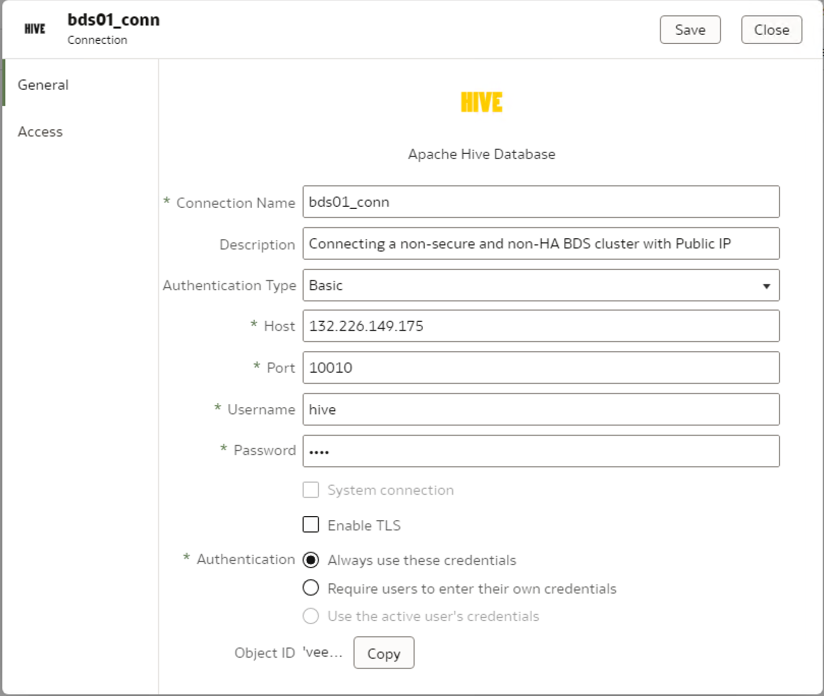This screenshot has height=696, width=824.
Task: Select Use the active user's credentials option
Action: (x=311, y=616)
